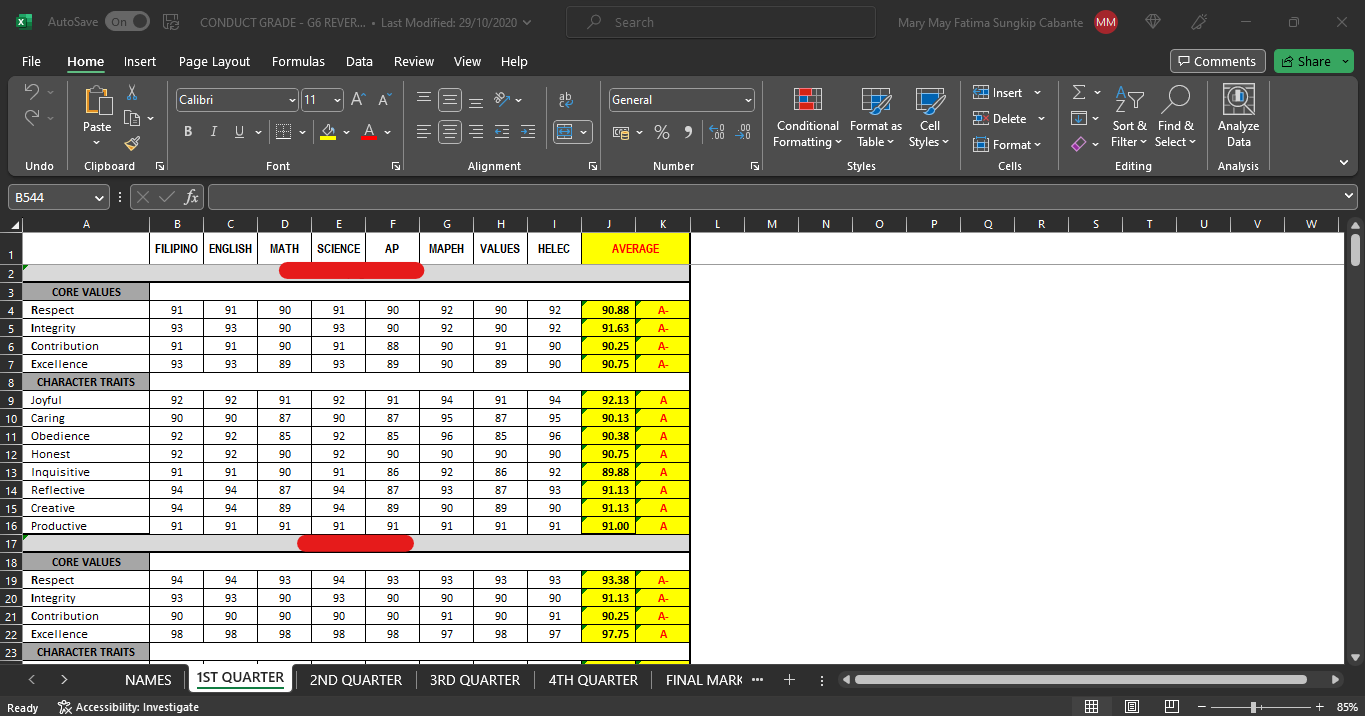Image resolution: width=1365 pixels, height=716 pixels.
Task: Switch to 2ND QUARTER sheet tab
Action: [x=355, y=680]
